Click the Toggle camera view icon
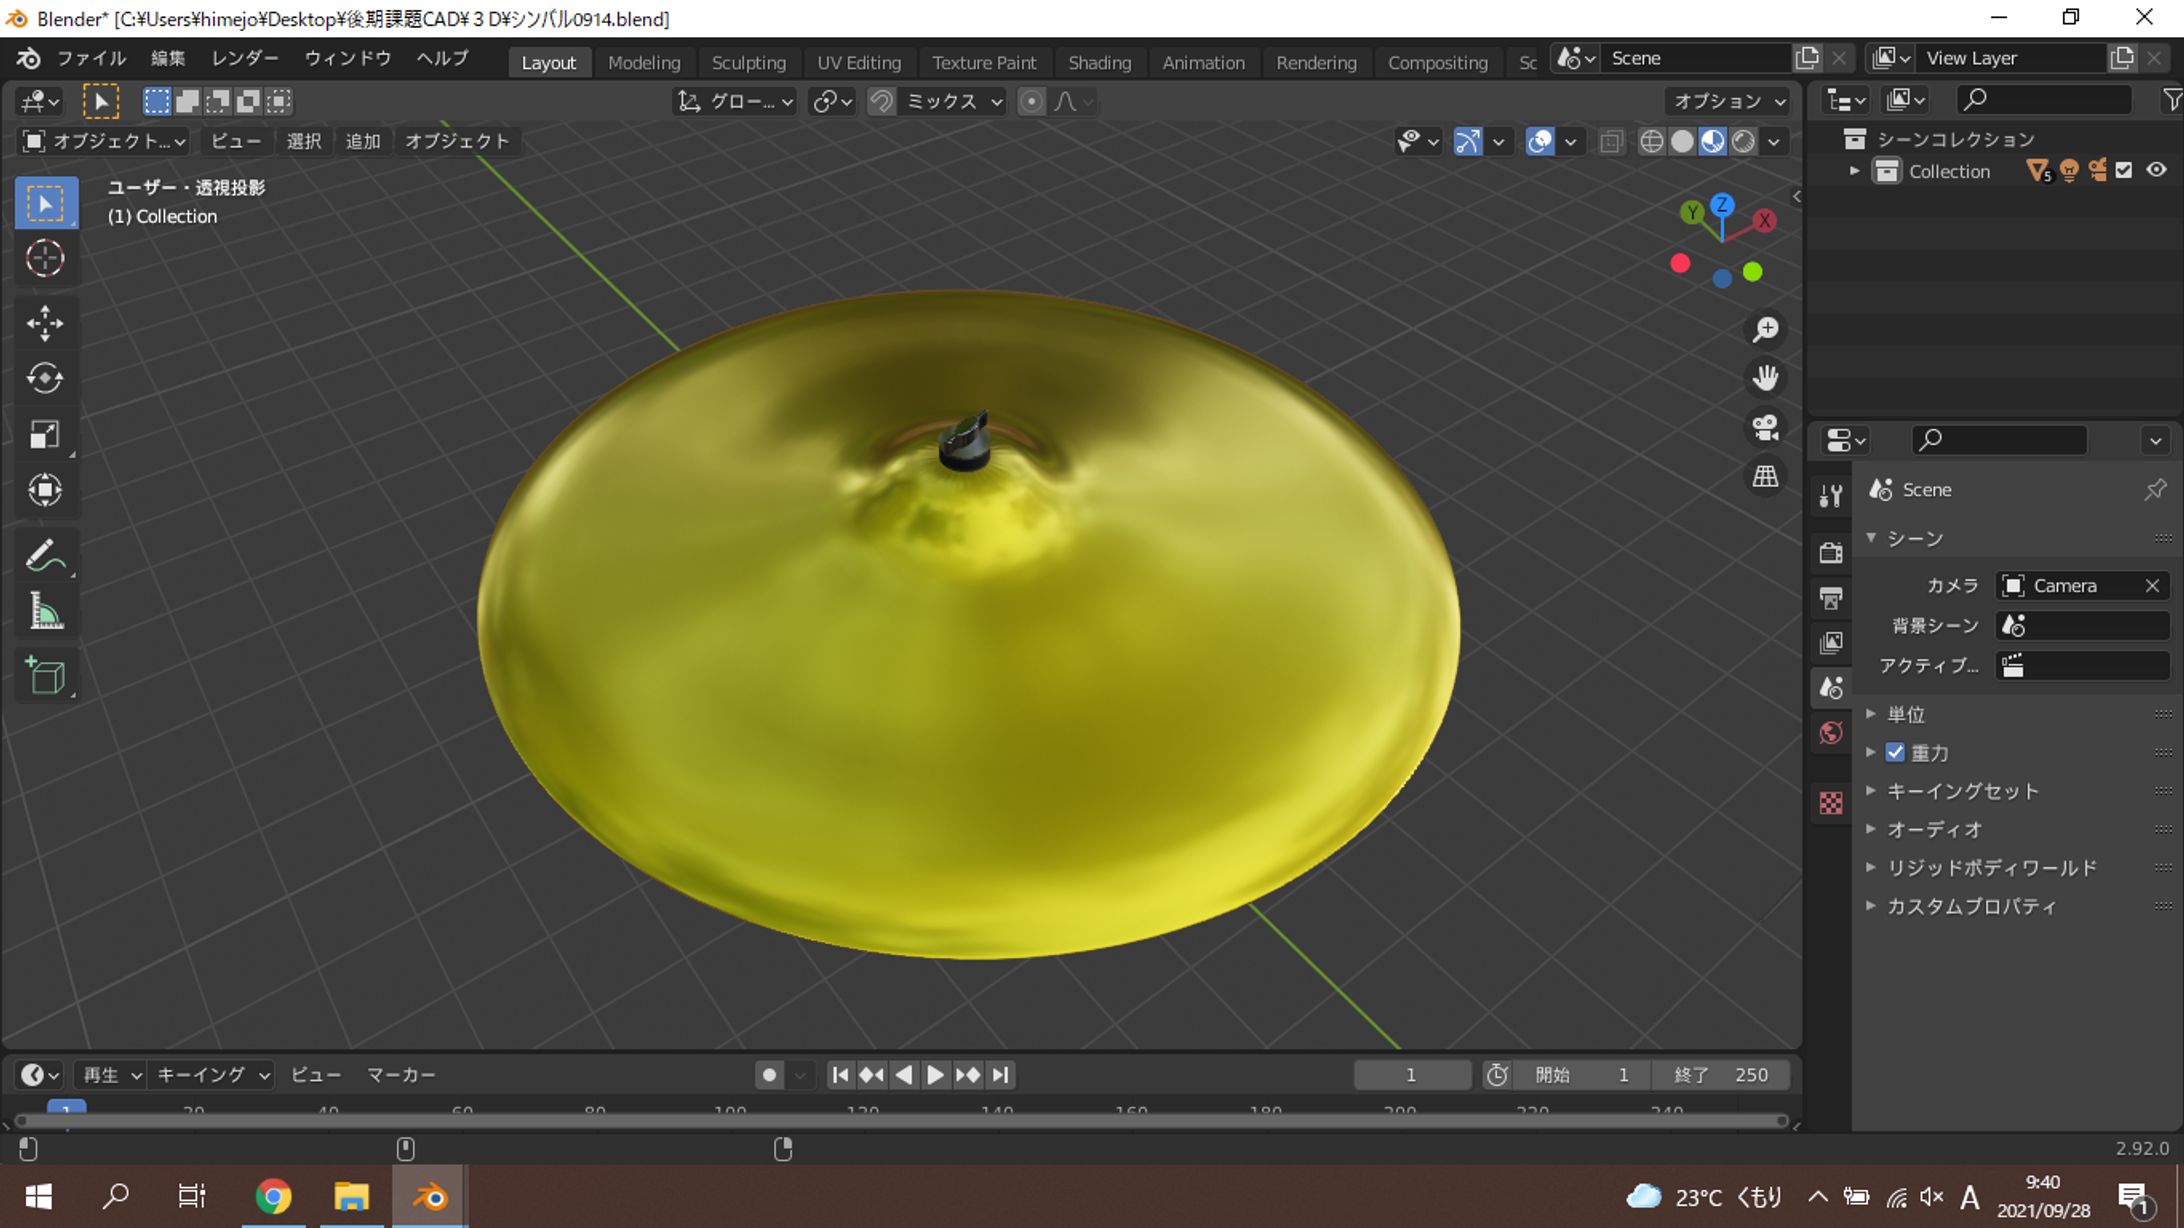The height and width of the screenshot is (1228, 2184). point(1765,428)
